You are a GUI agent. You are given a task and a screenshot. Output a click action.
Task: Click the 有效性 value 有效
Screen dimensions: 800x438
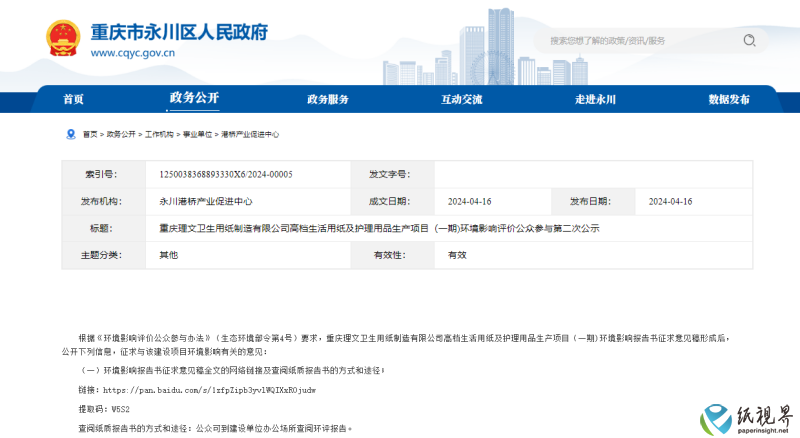click(457, 255)
